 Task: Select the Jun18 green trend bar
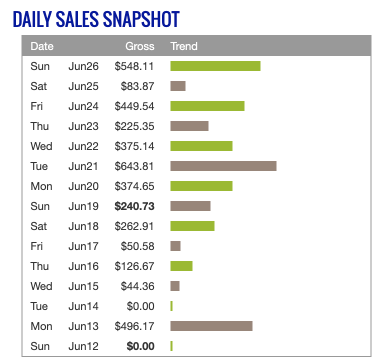tap(192, 226)
